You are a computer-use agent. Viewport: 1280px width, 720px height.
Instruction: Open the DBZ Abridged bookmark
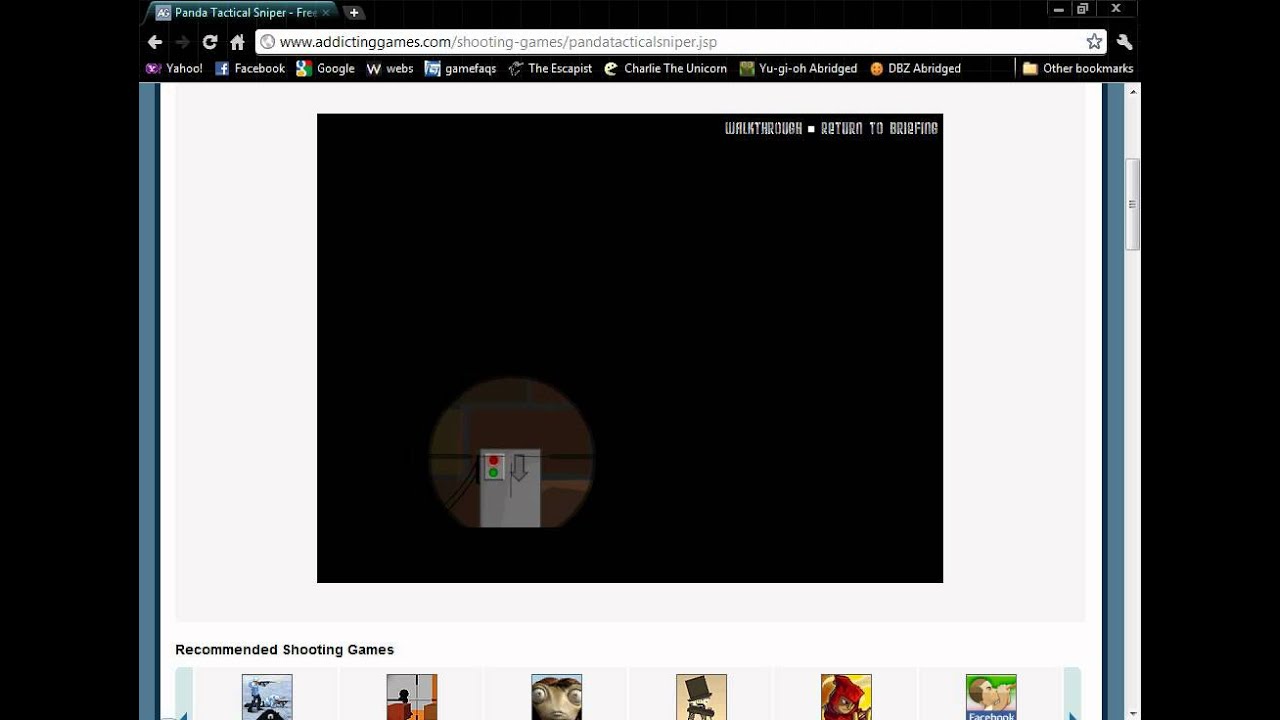coord(915,69)
